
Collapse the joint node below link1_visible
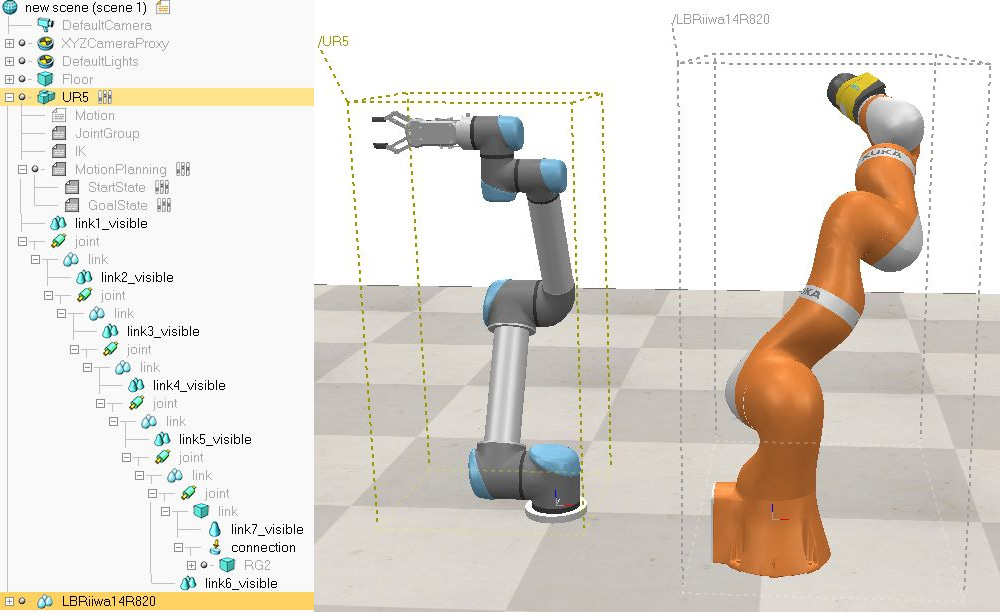click(x=22, y=242)
